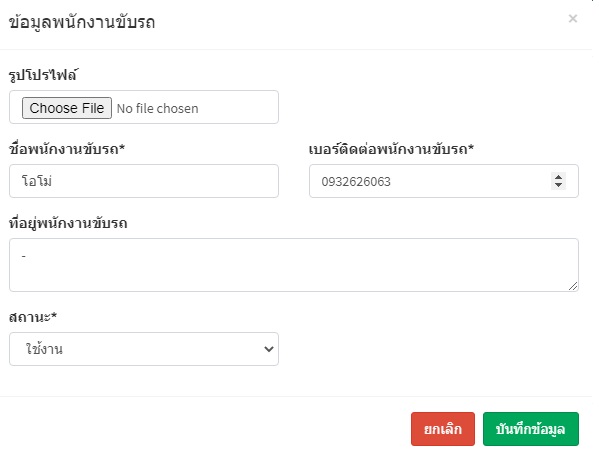
Task: Click the เบอร์ติดต่อพนักงานขับรถ* label
Action: [391, 149]
